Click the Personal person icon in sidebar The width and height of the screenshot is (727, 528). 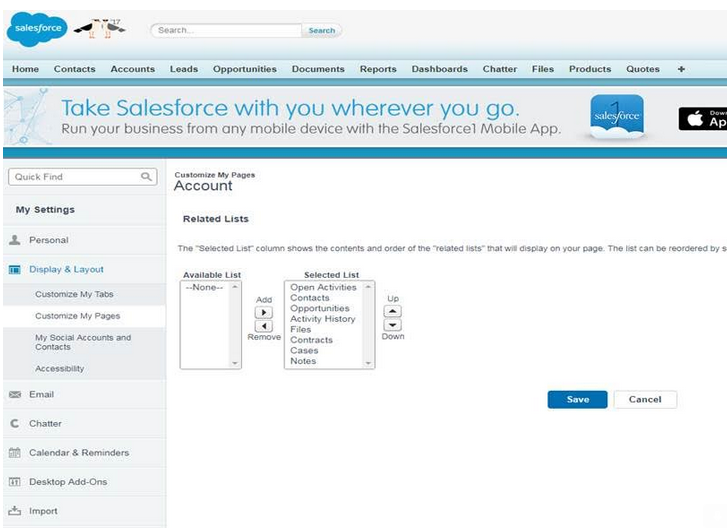[15, 240]
